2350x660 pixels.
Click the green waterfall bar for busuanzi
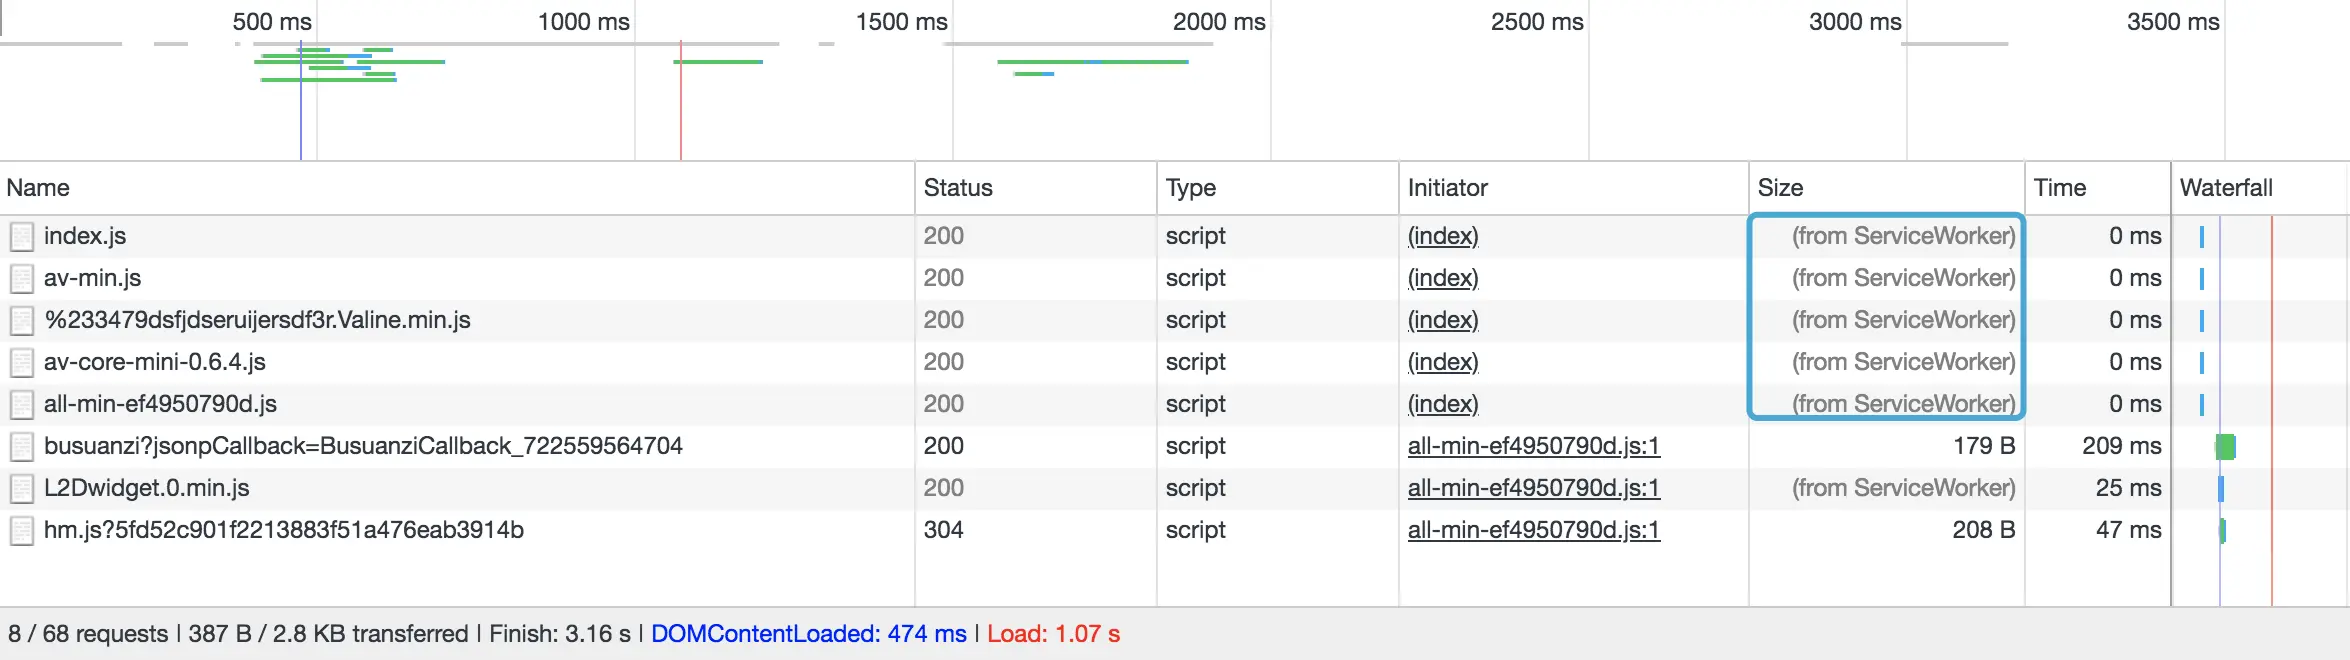(2225, 447)
